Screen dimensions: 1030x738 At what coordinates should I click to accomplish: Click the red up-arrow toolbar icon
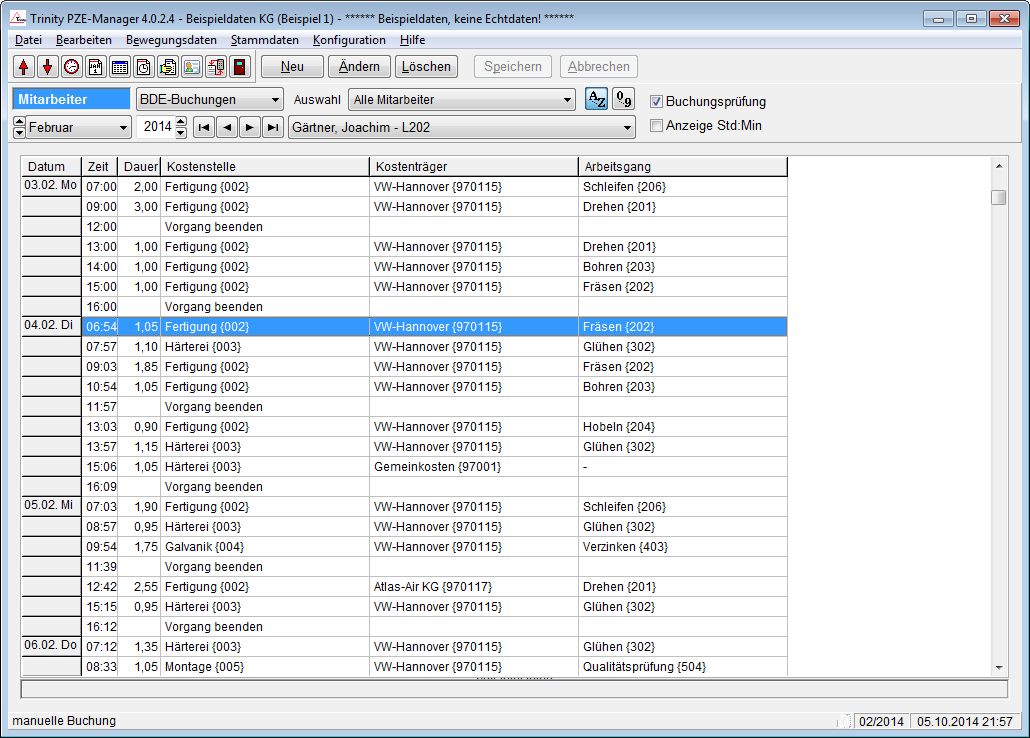coord(23,67)
